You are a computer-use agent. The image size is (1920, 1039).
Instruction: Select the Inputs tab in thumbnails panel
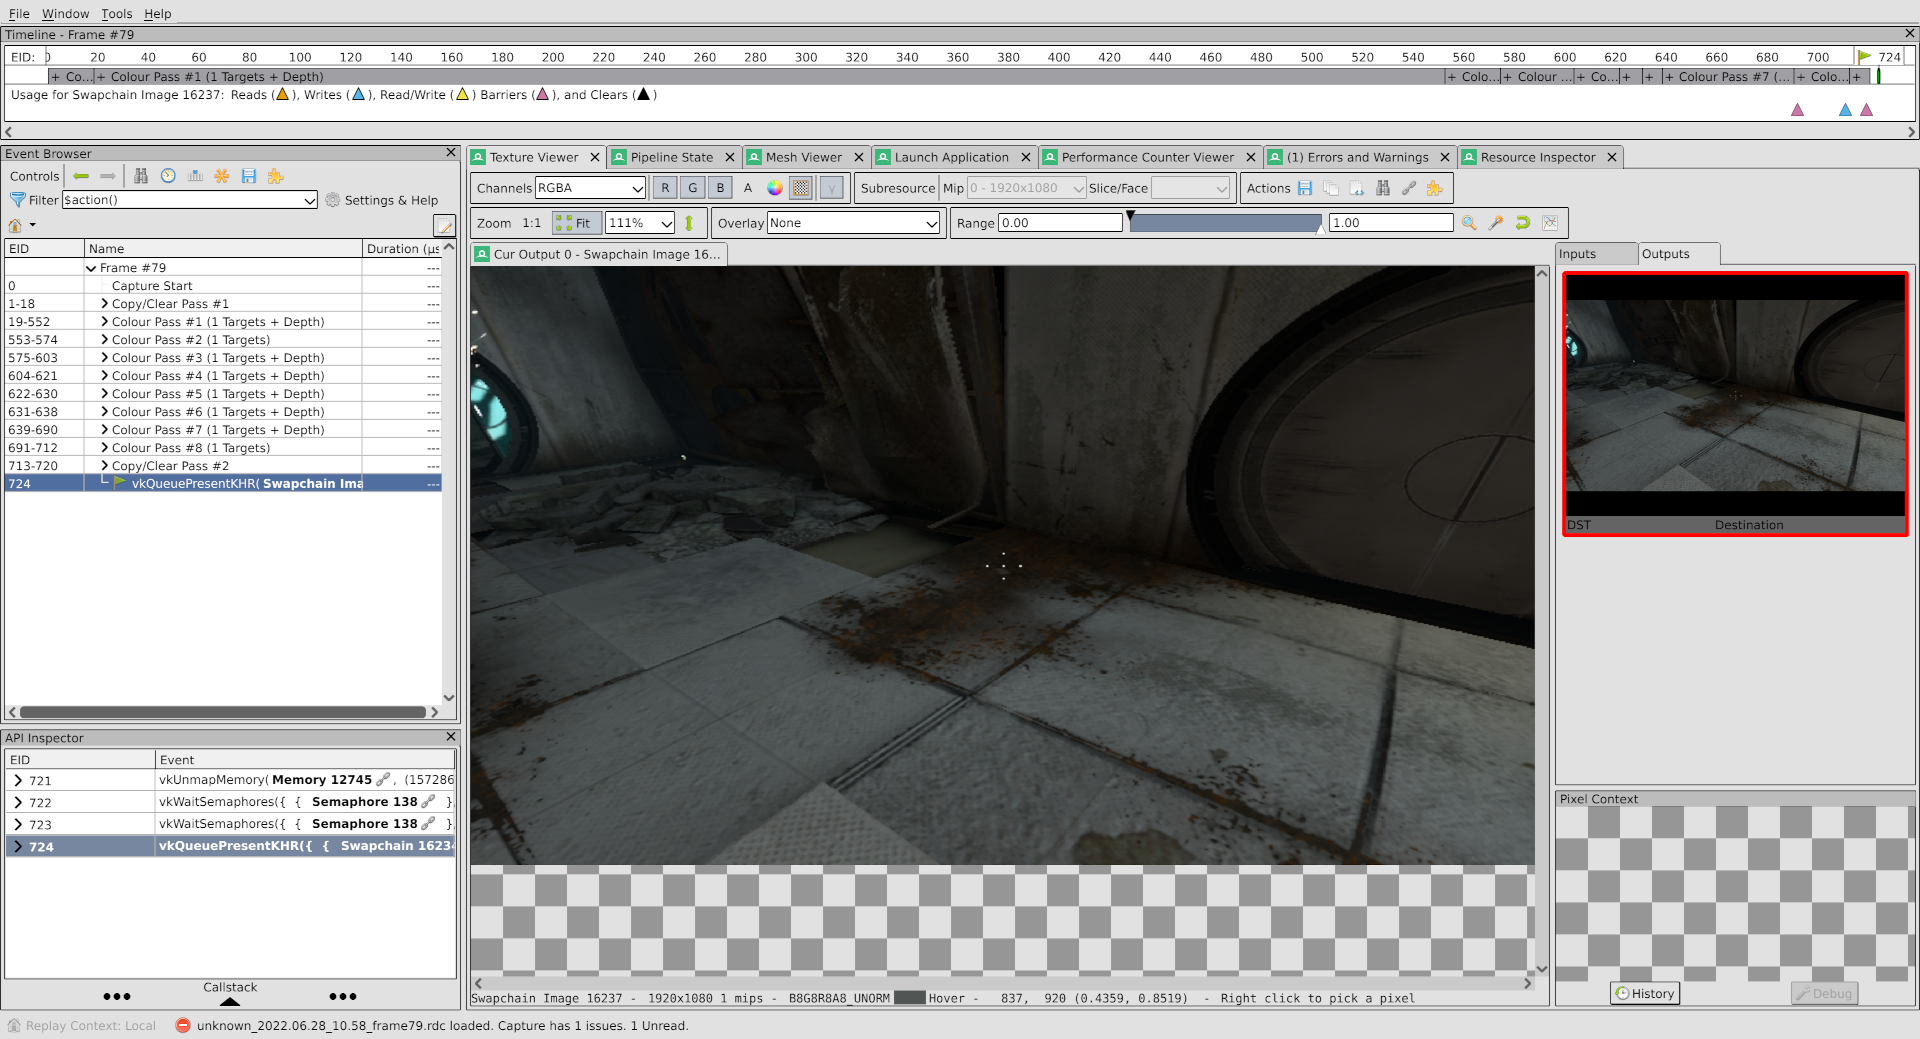1596,254
